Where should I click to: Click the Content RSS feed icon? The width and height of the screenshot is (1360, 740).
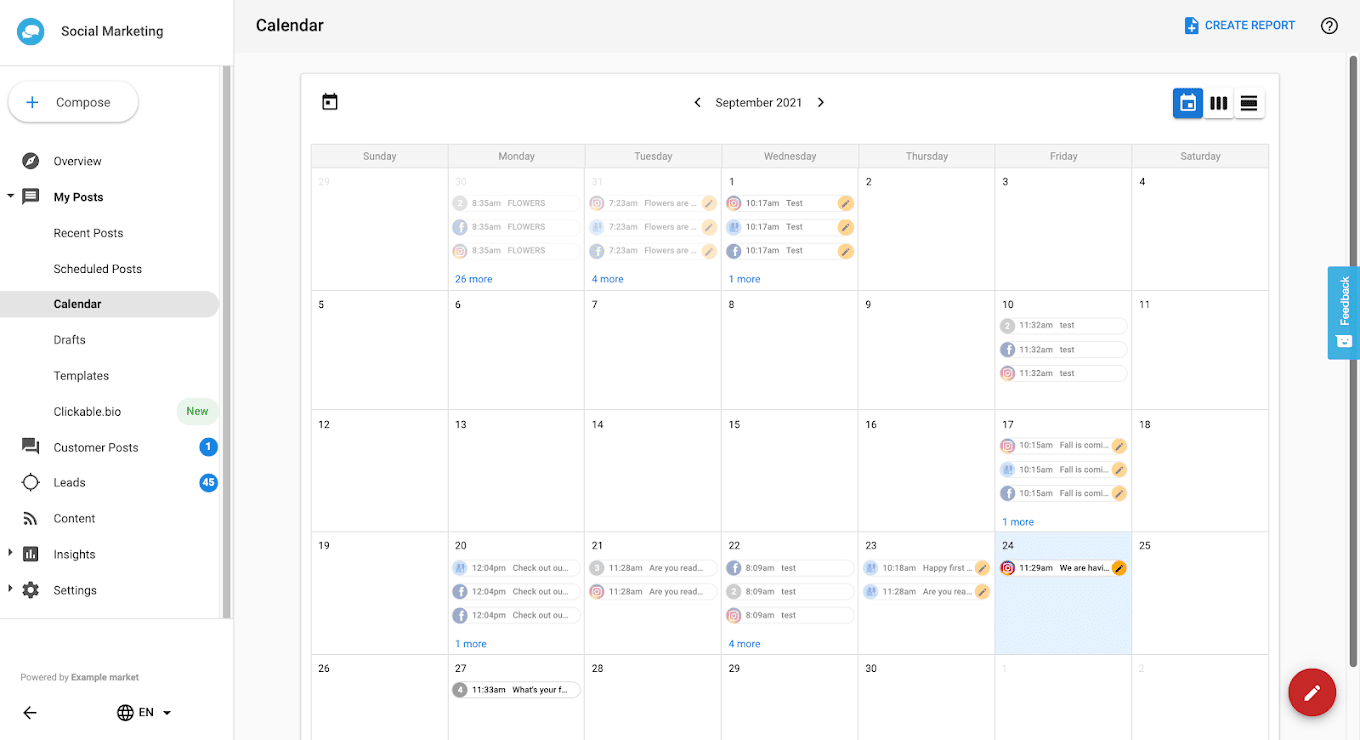(31, 519)
